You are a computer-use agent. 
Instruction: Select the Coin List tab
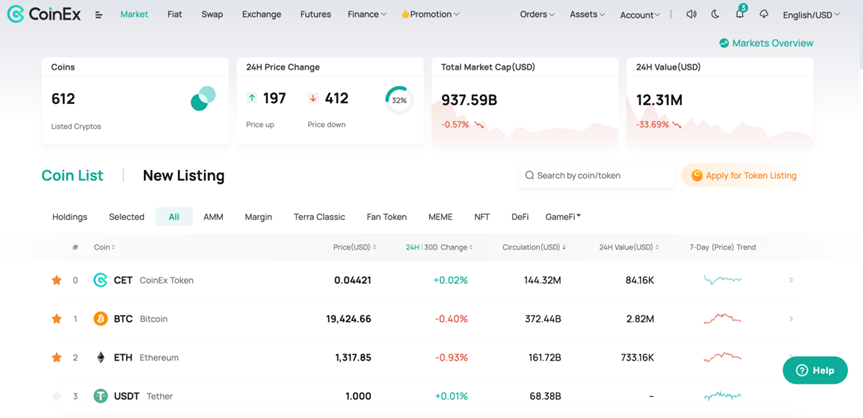click(x=72, y=176)
